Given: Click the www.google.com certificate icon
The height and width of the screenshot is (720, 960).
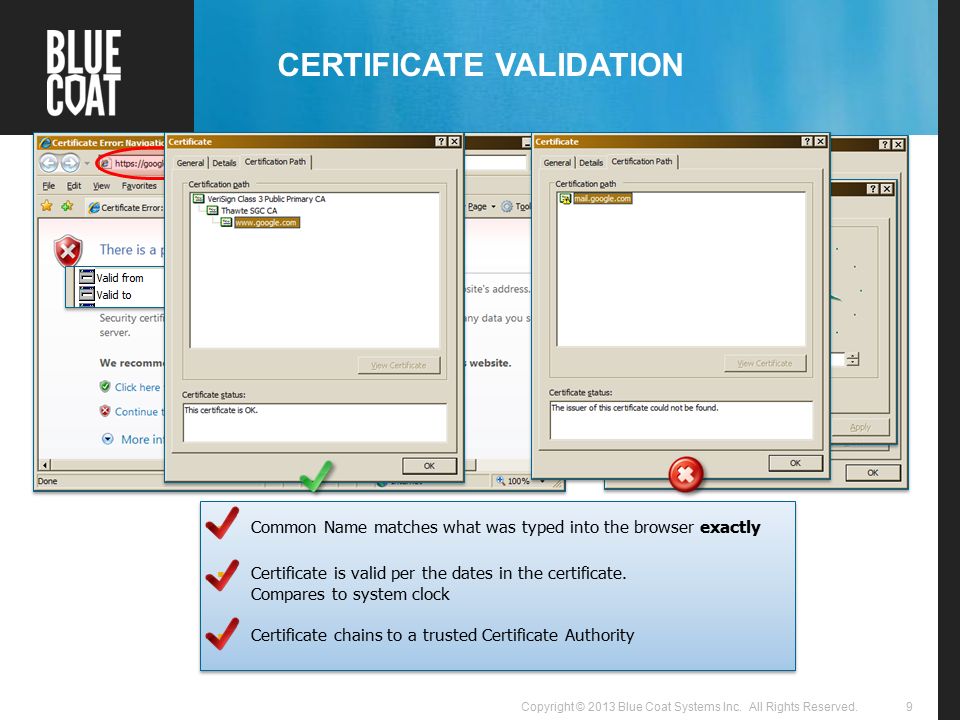Looking at the screenshot, I should (226, 222).
